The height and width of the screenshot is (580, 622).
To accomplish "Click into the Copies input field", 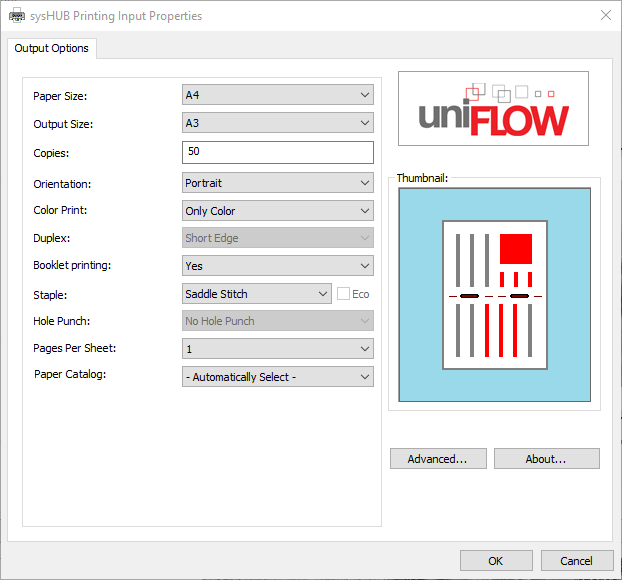I will click(277, 152).
